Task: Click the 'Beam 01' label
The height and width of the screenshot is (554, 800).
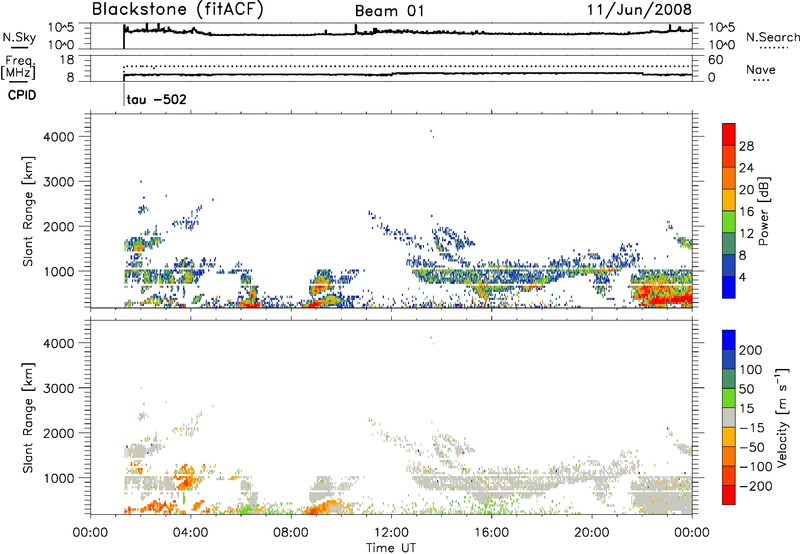Action: 389,11
